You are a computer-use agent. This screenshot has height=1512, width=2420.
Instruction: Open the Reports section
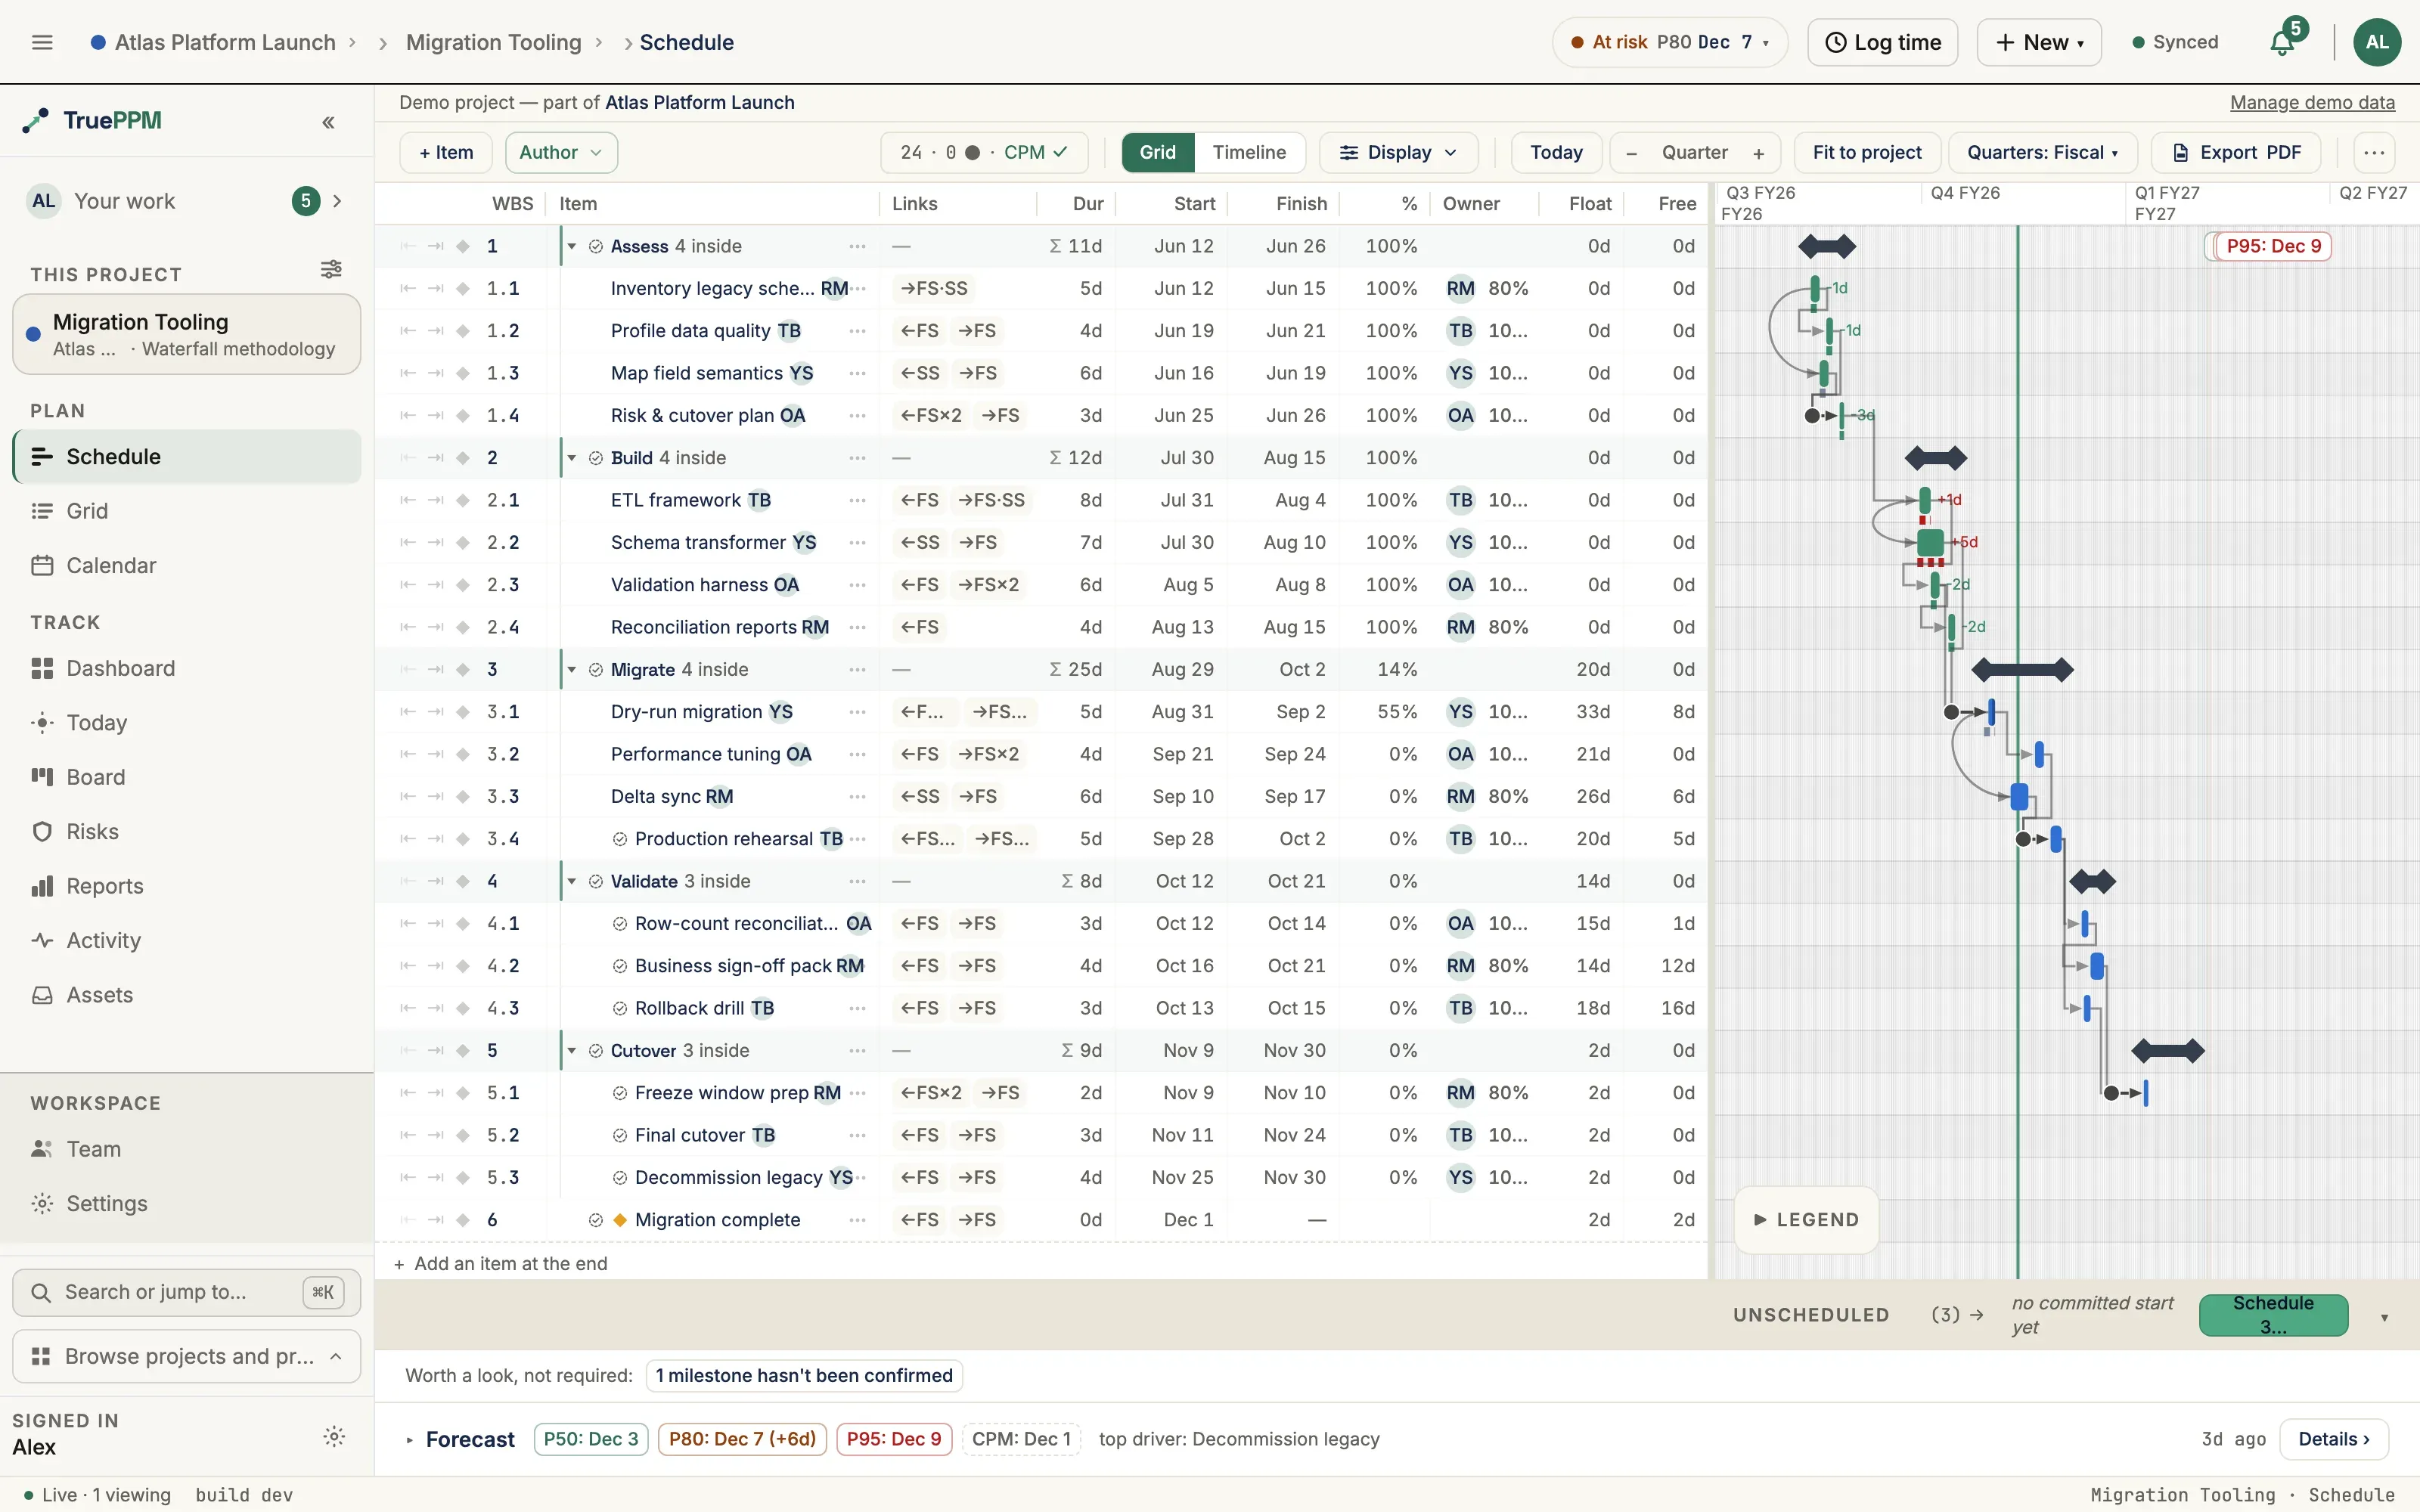(x=187, y=886)
